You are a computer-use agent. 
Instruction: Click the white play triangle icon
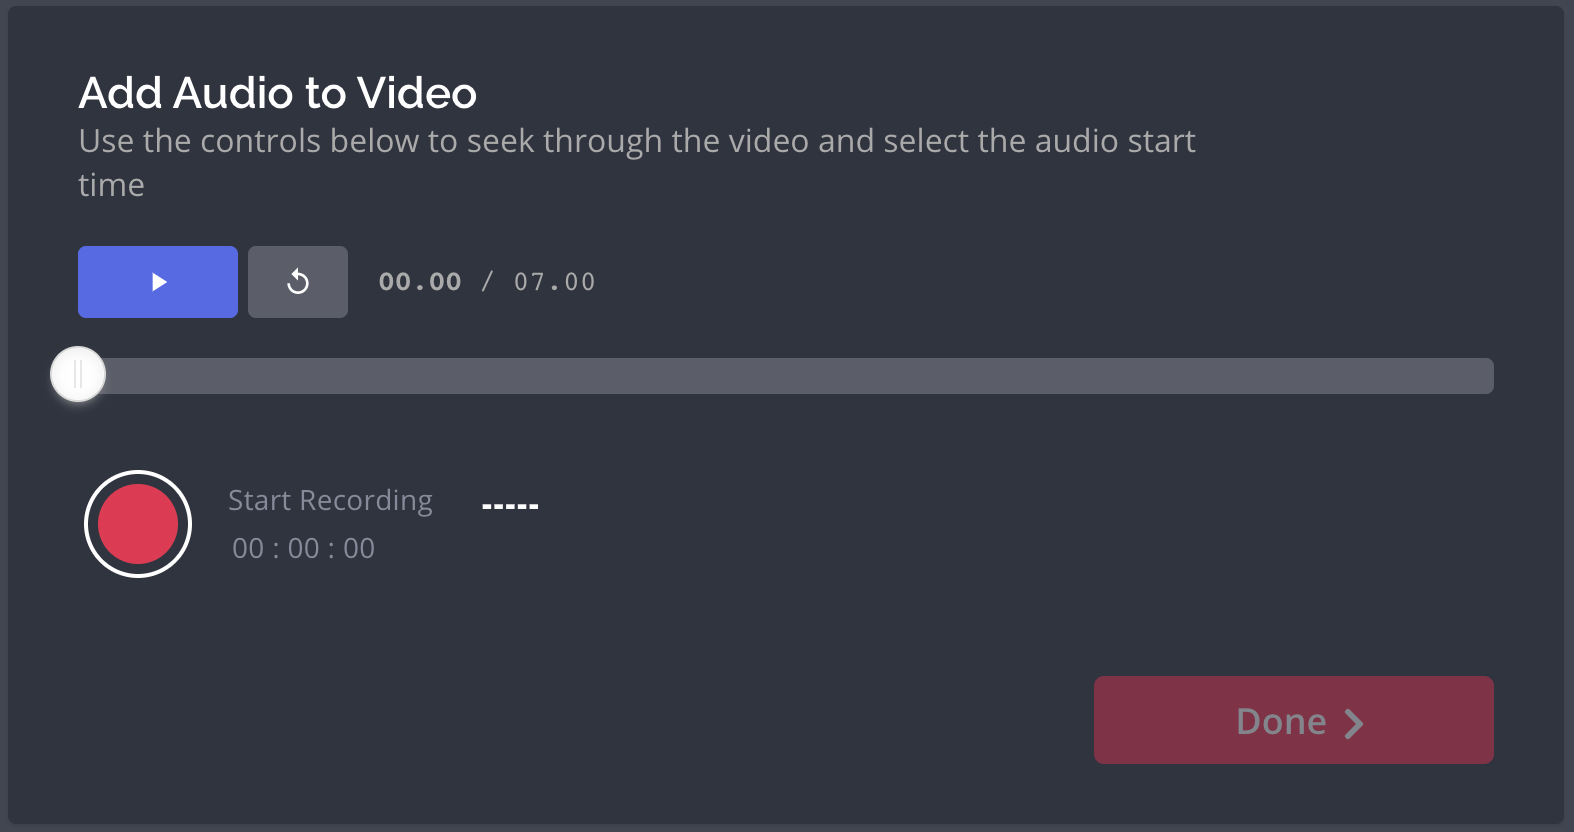coord(159,282)
